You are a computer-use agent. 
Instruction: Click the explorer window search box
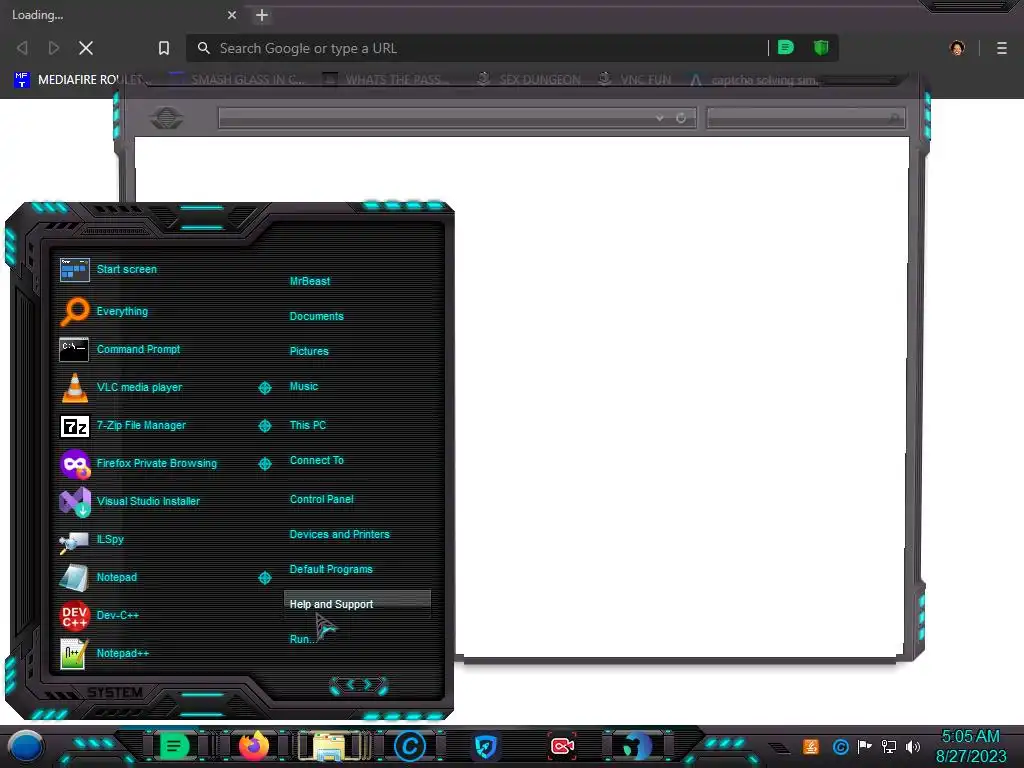coord(805,118)
